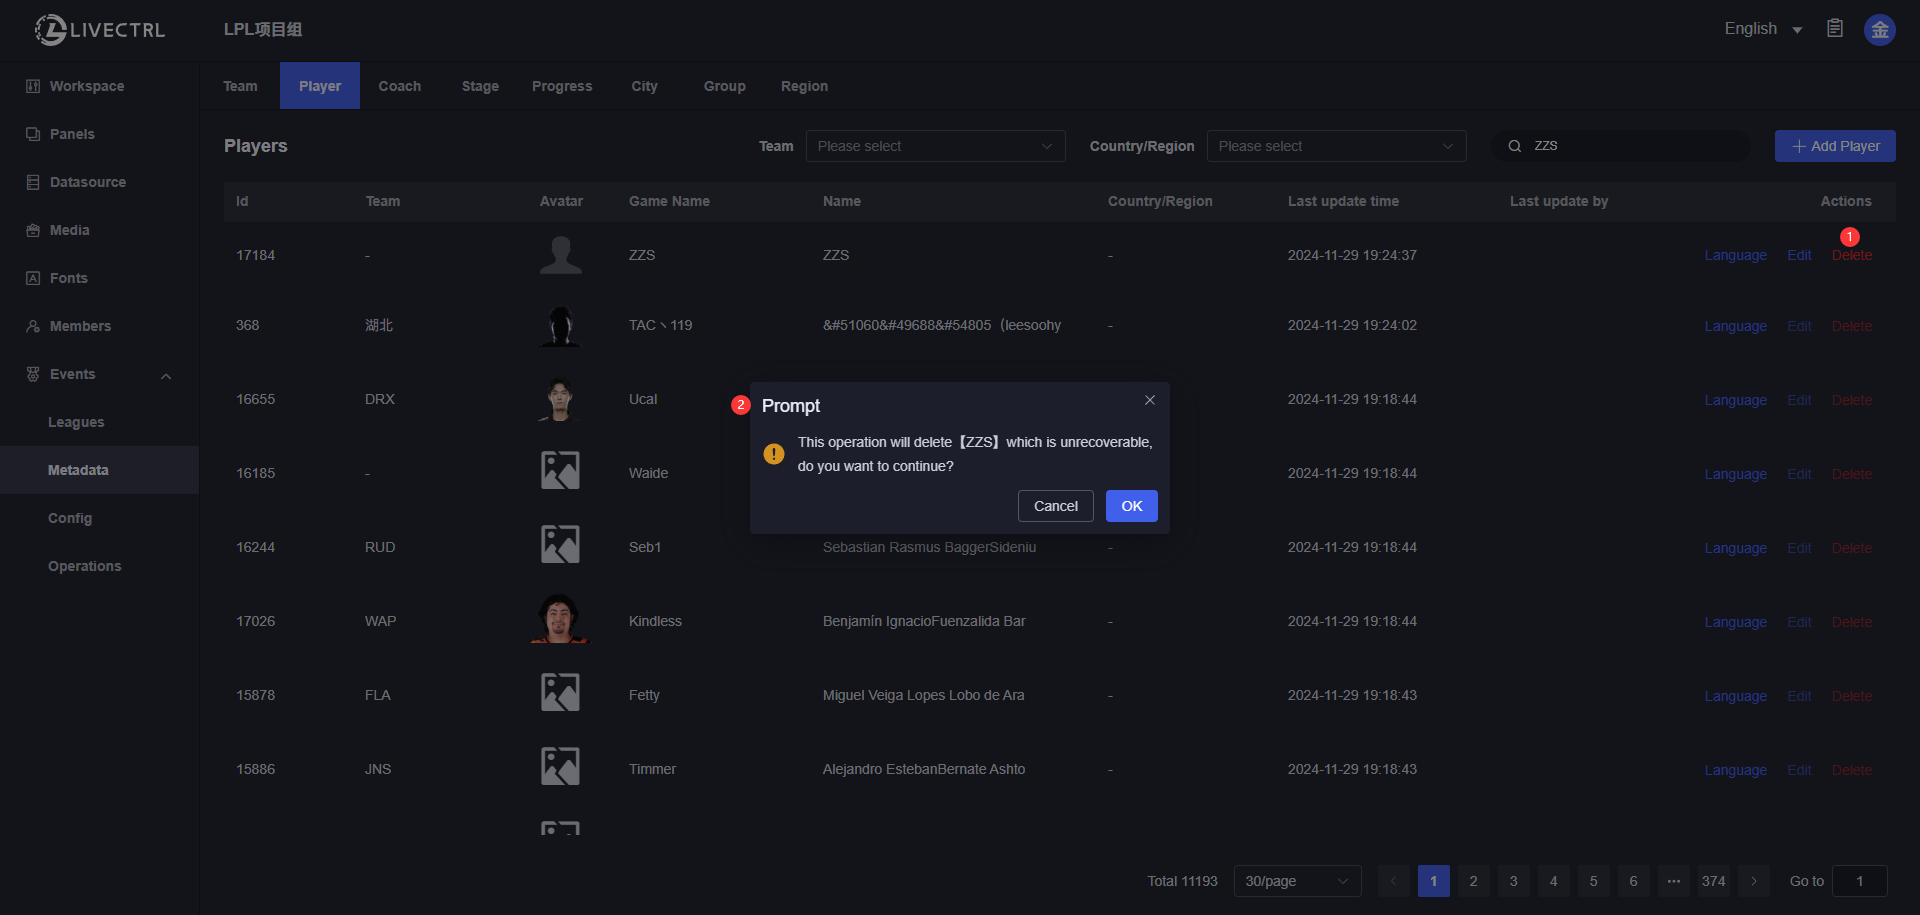Open the user avatar in top right
The width and height of the screenshot is (1920, 915).
point(1879,29)
